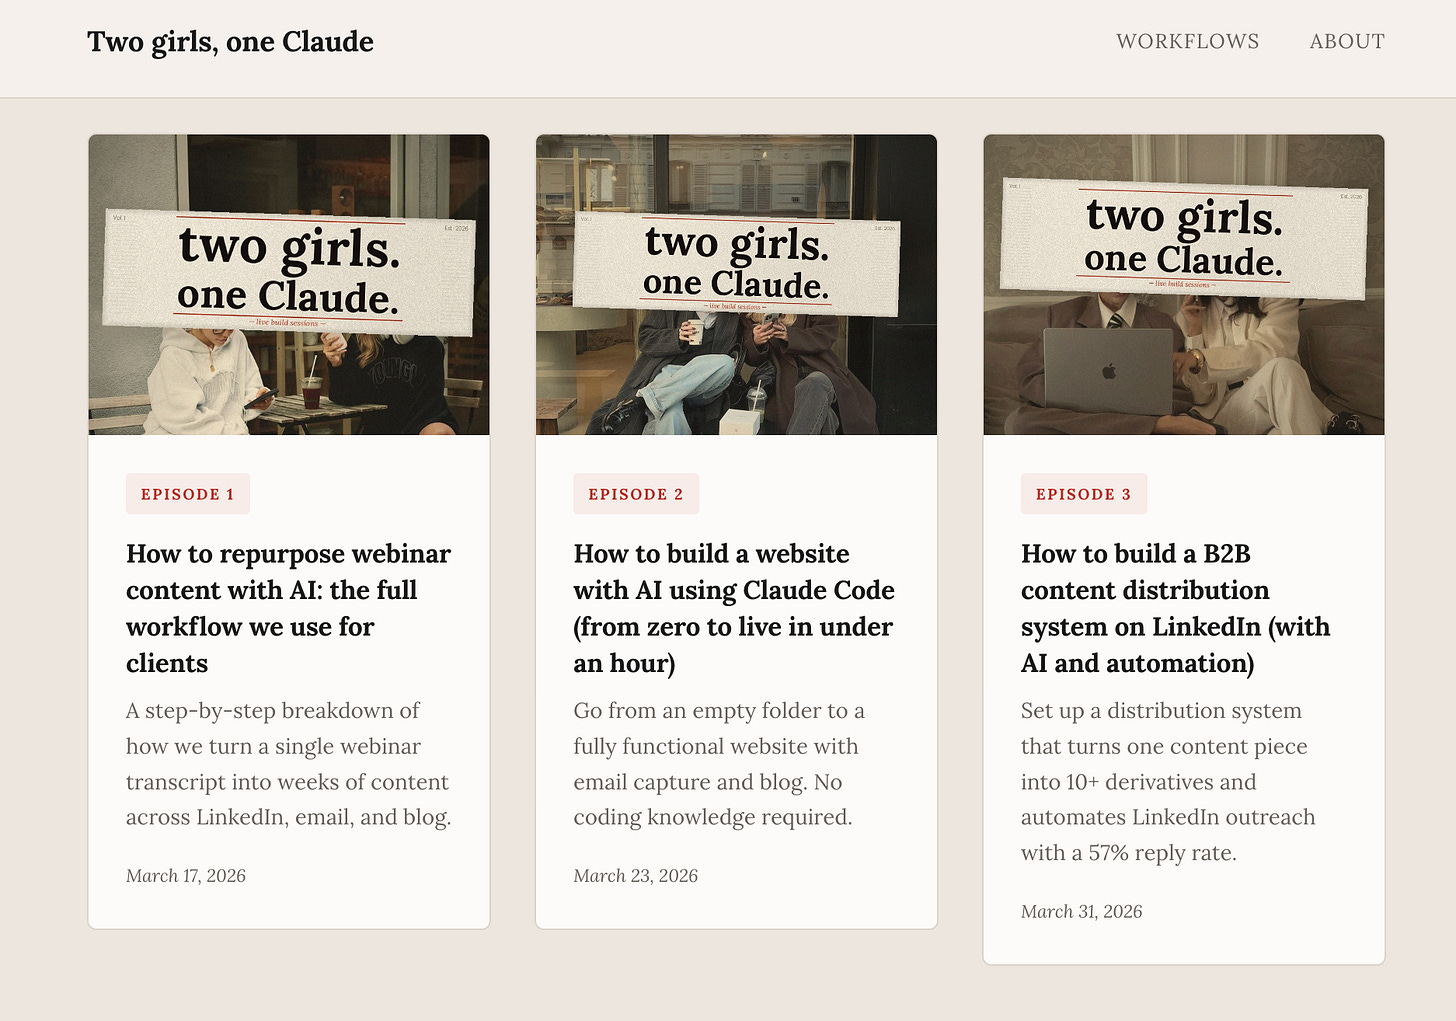Click the date 'March 23, 2026'
This screenshot has width=1456, height=1021.
point(636,876)
